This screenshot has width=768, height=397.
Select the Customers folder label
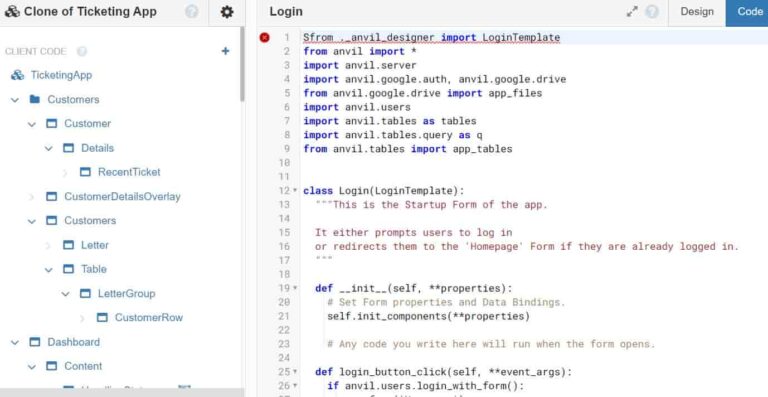pyautogui.click(x=73, y=99)
